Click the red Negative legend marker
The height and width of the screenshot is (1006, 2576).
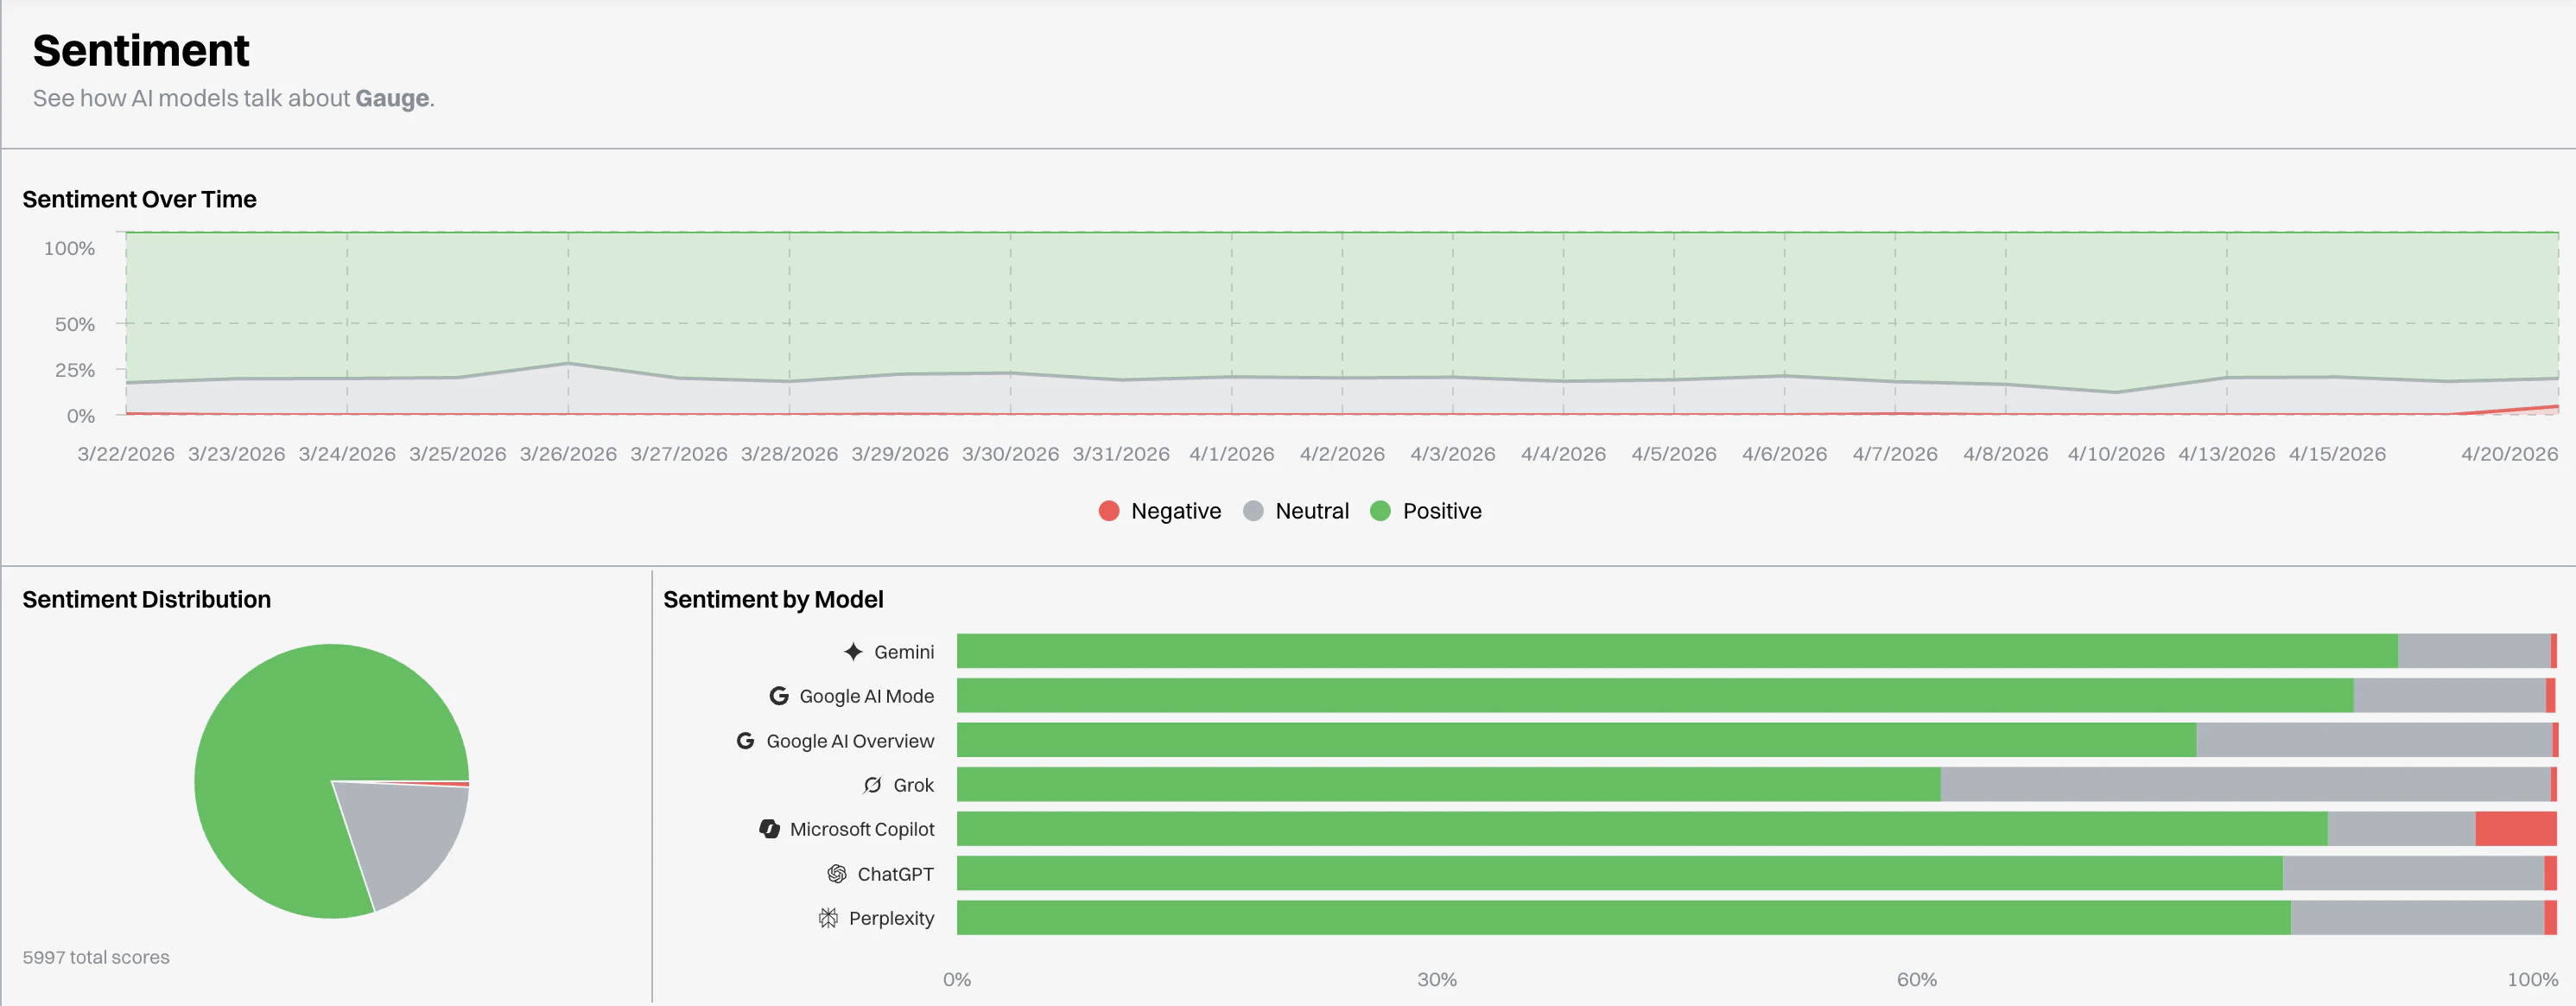(1108, 510)
